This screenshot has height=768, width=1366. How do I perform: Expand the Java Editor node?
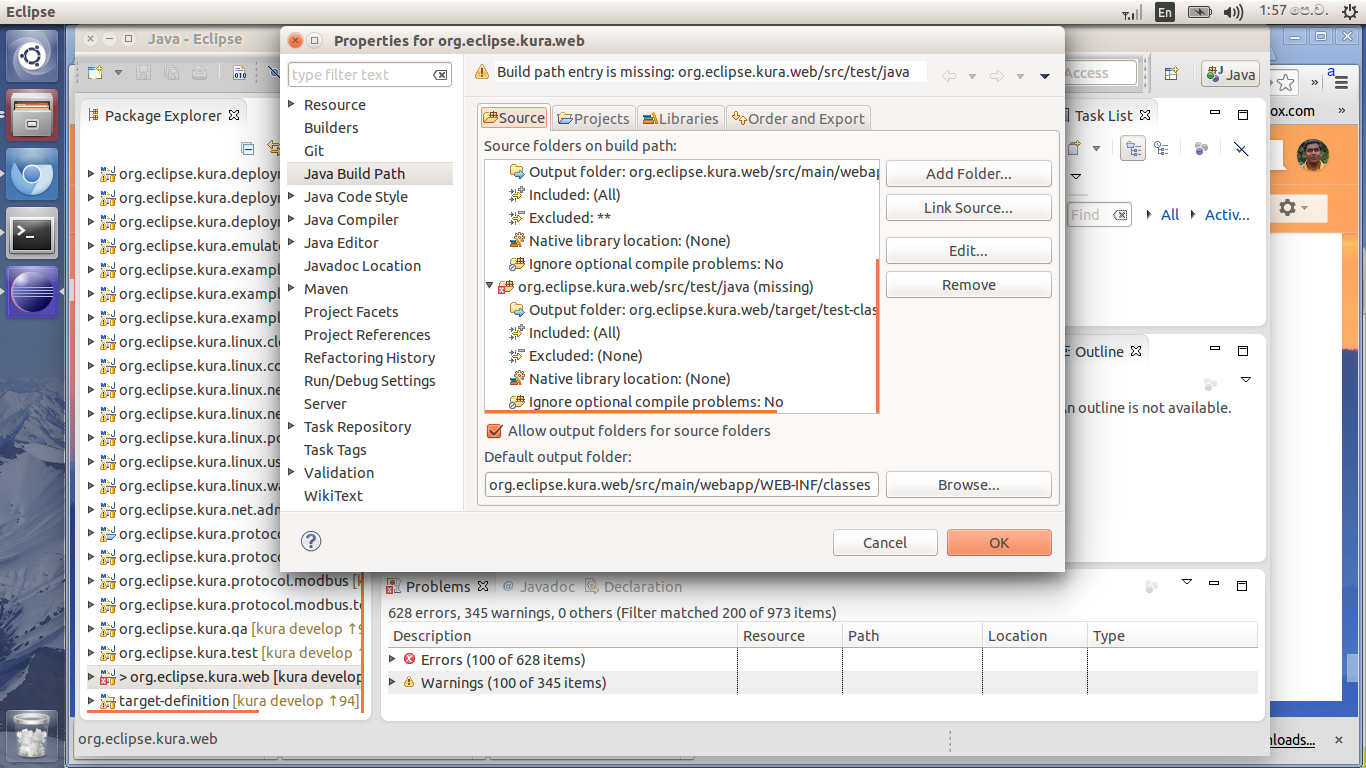click(292, 242)
